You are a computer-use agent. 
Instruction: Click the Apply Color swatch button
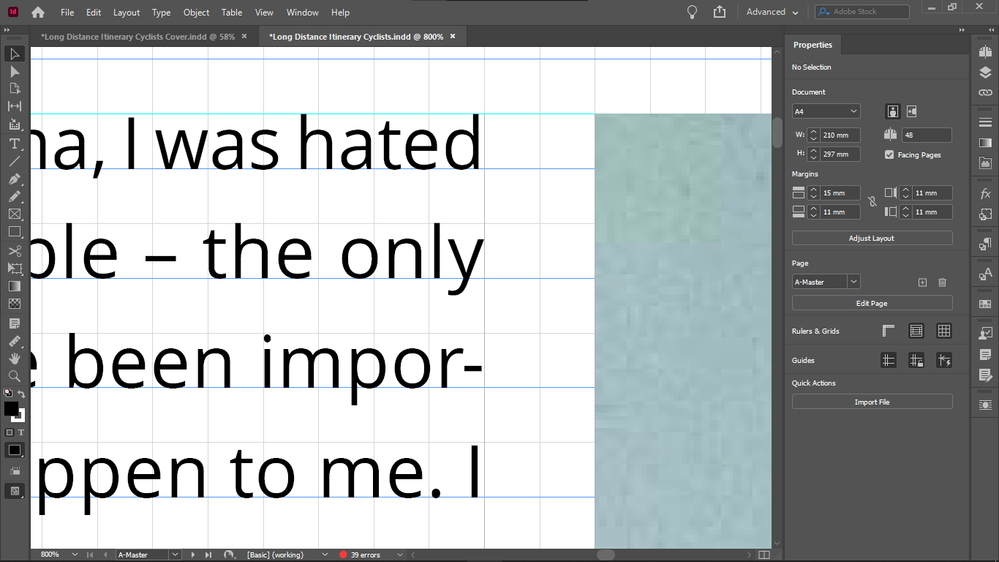point(14,450)
